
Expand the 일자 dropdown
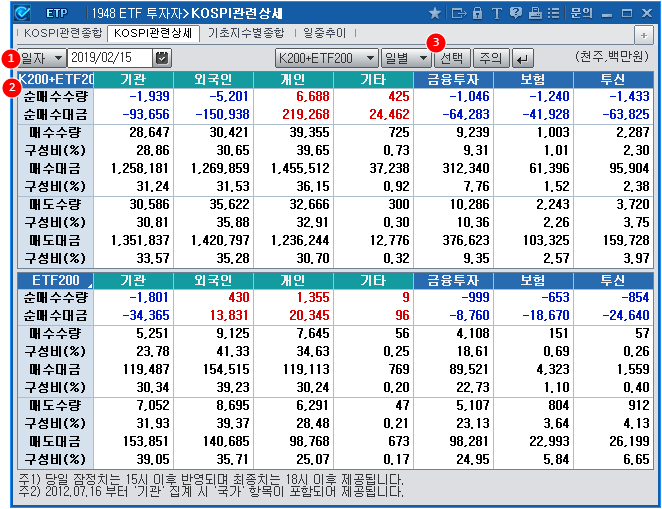(43, 58)
